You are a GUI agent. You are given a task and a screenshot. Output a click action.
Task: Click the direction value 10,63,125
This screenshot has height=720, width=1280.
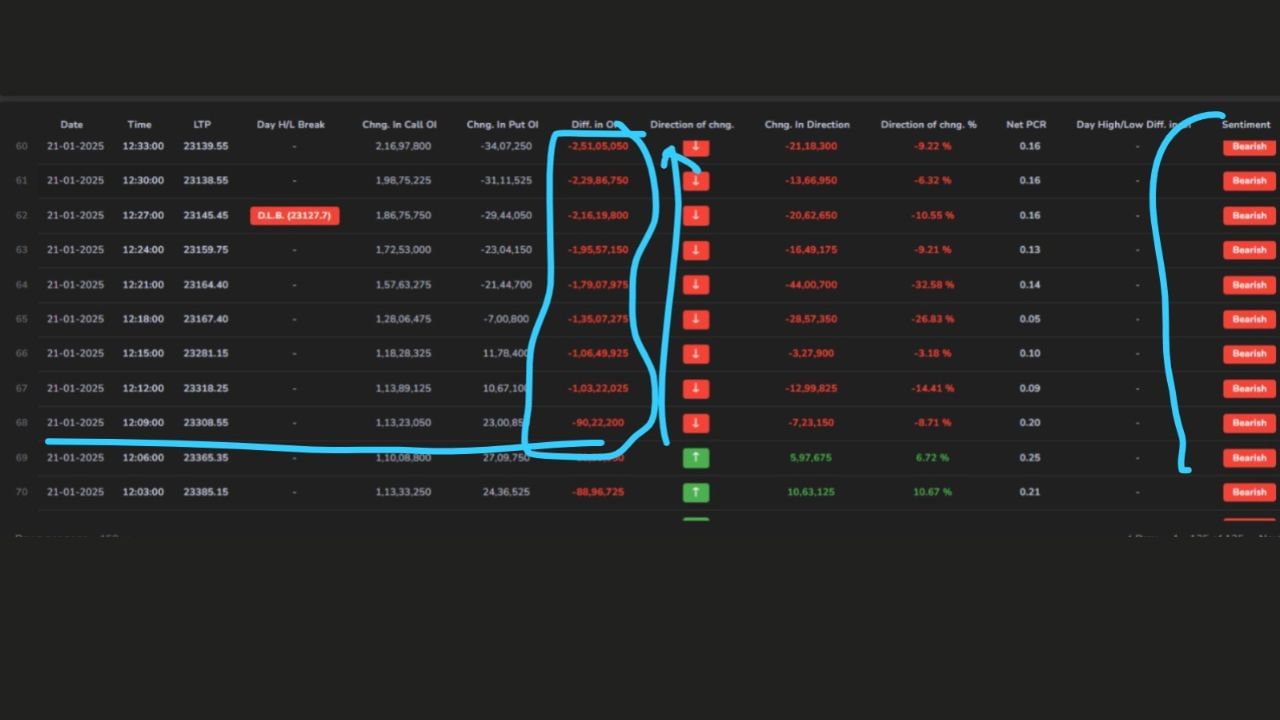(x=809, y=492)
